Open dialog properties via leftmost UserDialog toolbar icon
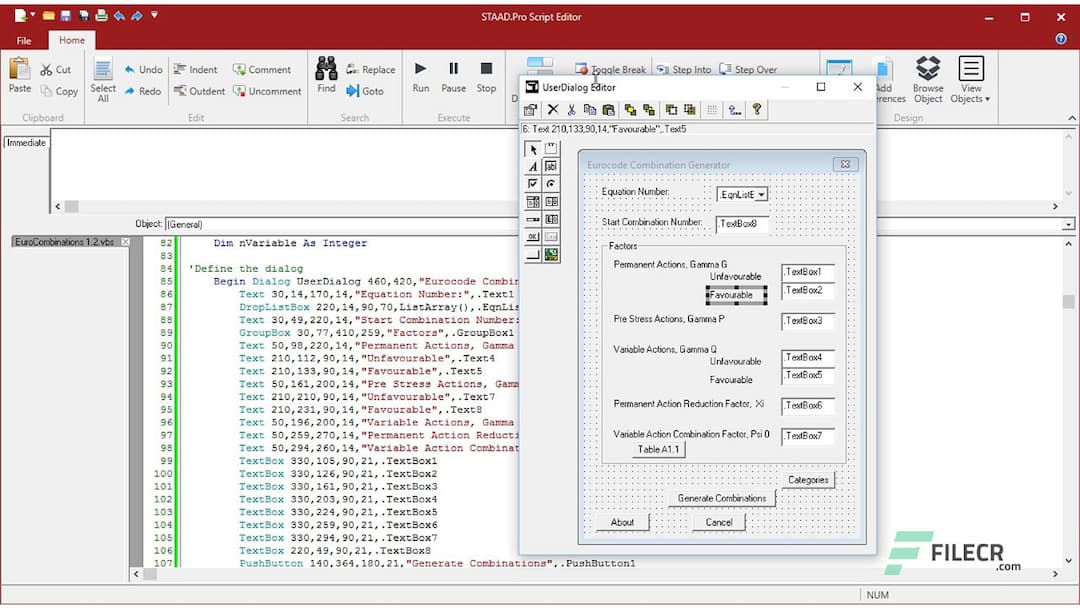This screenshot has width=1080, height=608. tap(530, 109)
